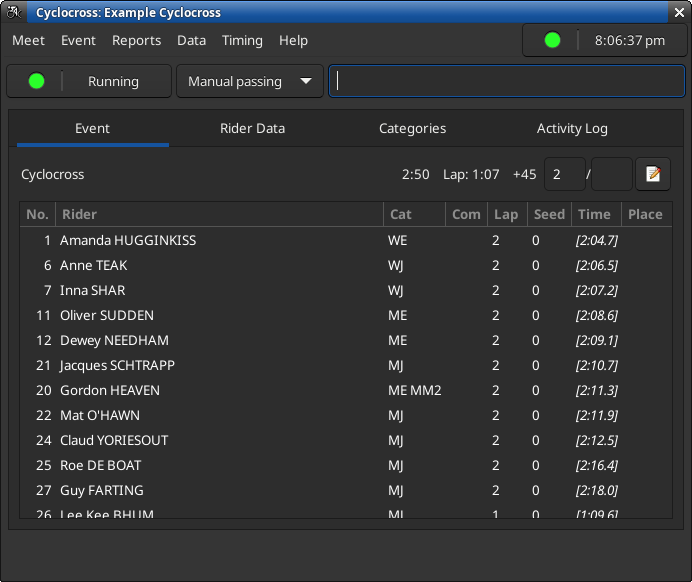Sort by the No. column header

click(x=38, y=214)
